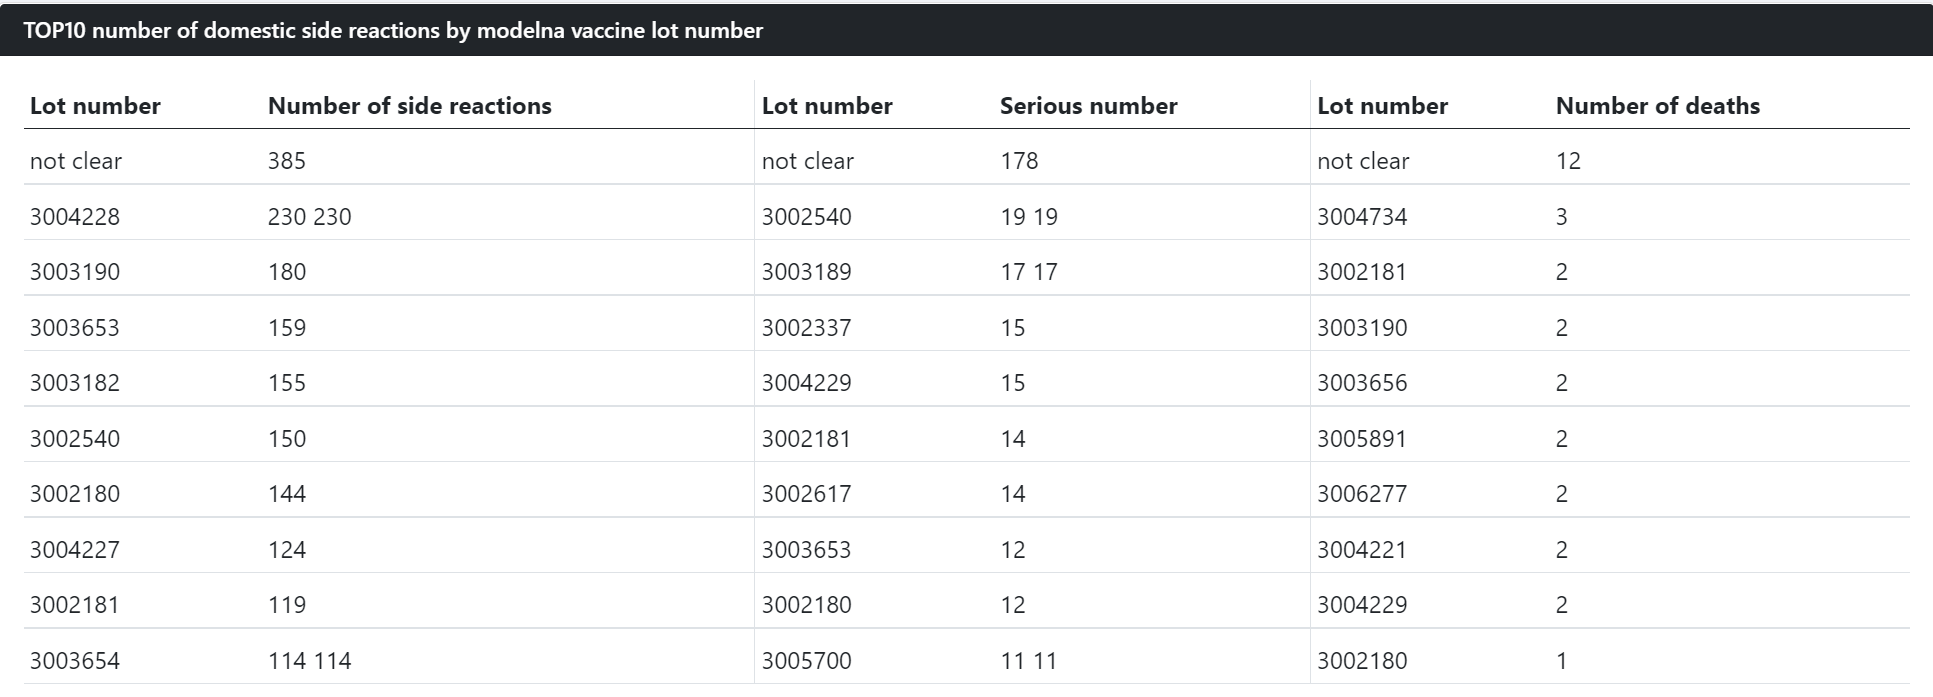Screen dimensions: 1933x697
Task: Select lot 3004221 in deaths table
Action: point(1361,550)
